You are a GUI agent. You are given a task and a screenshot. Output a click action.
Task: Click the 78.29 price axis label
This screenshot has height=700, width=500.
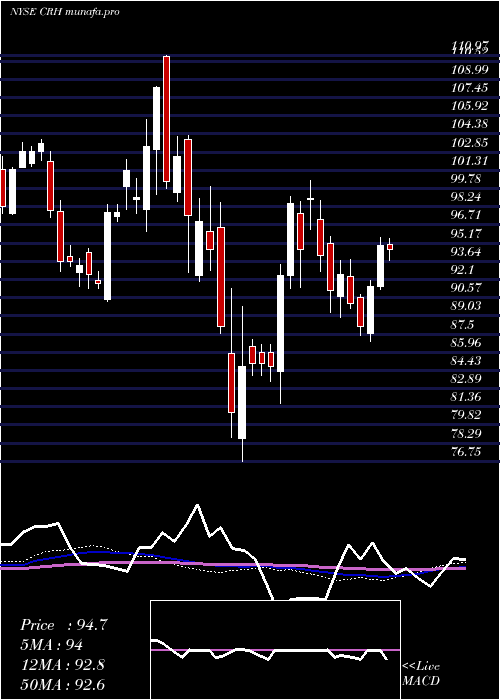click(466, 433)
